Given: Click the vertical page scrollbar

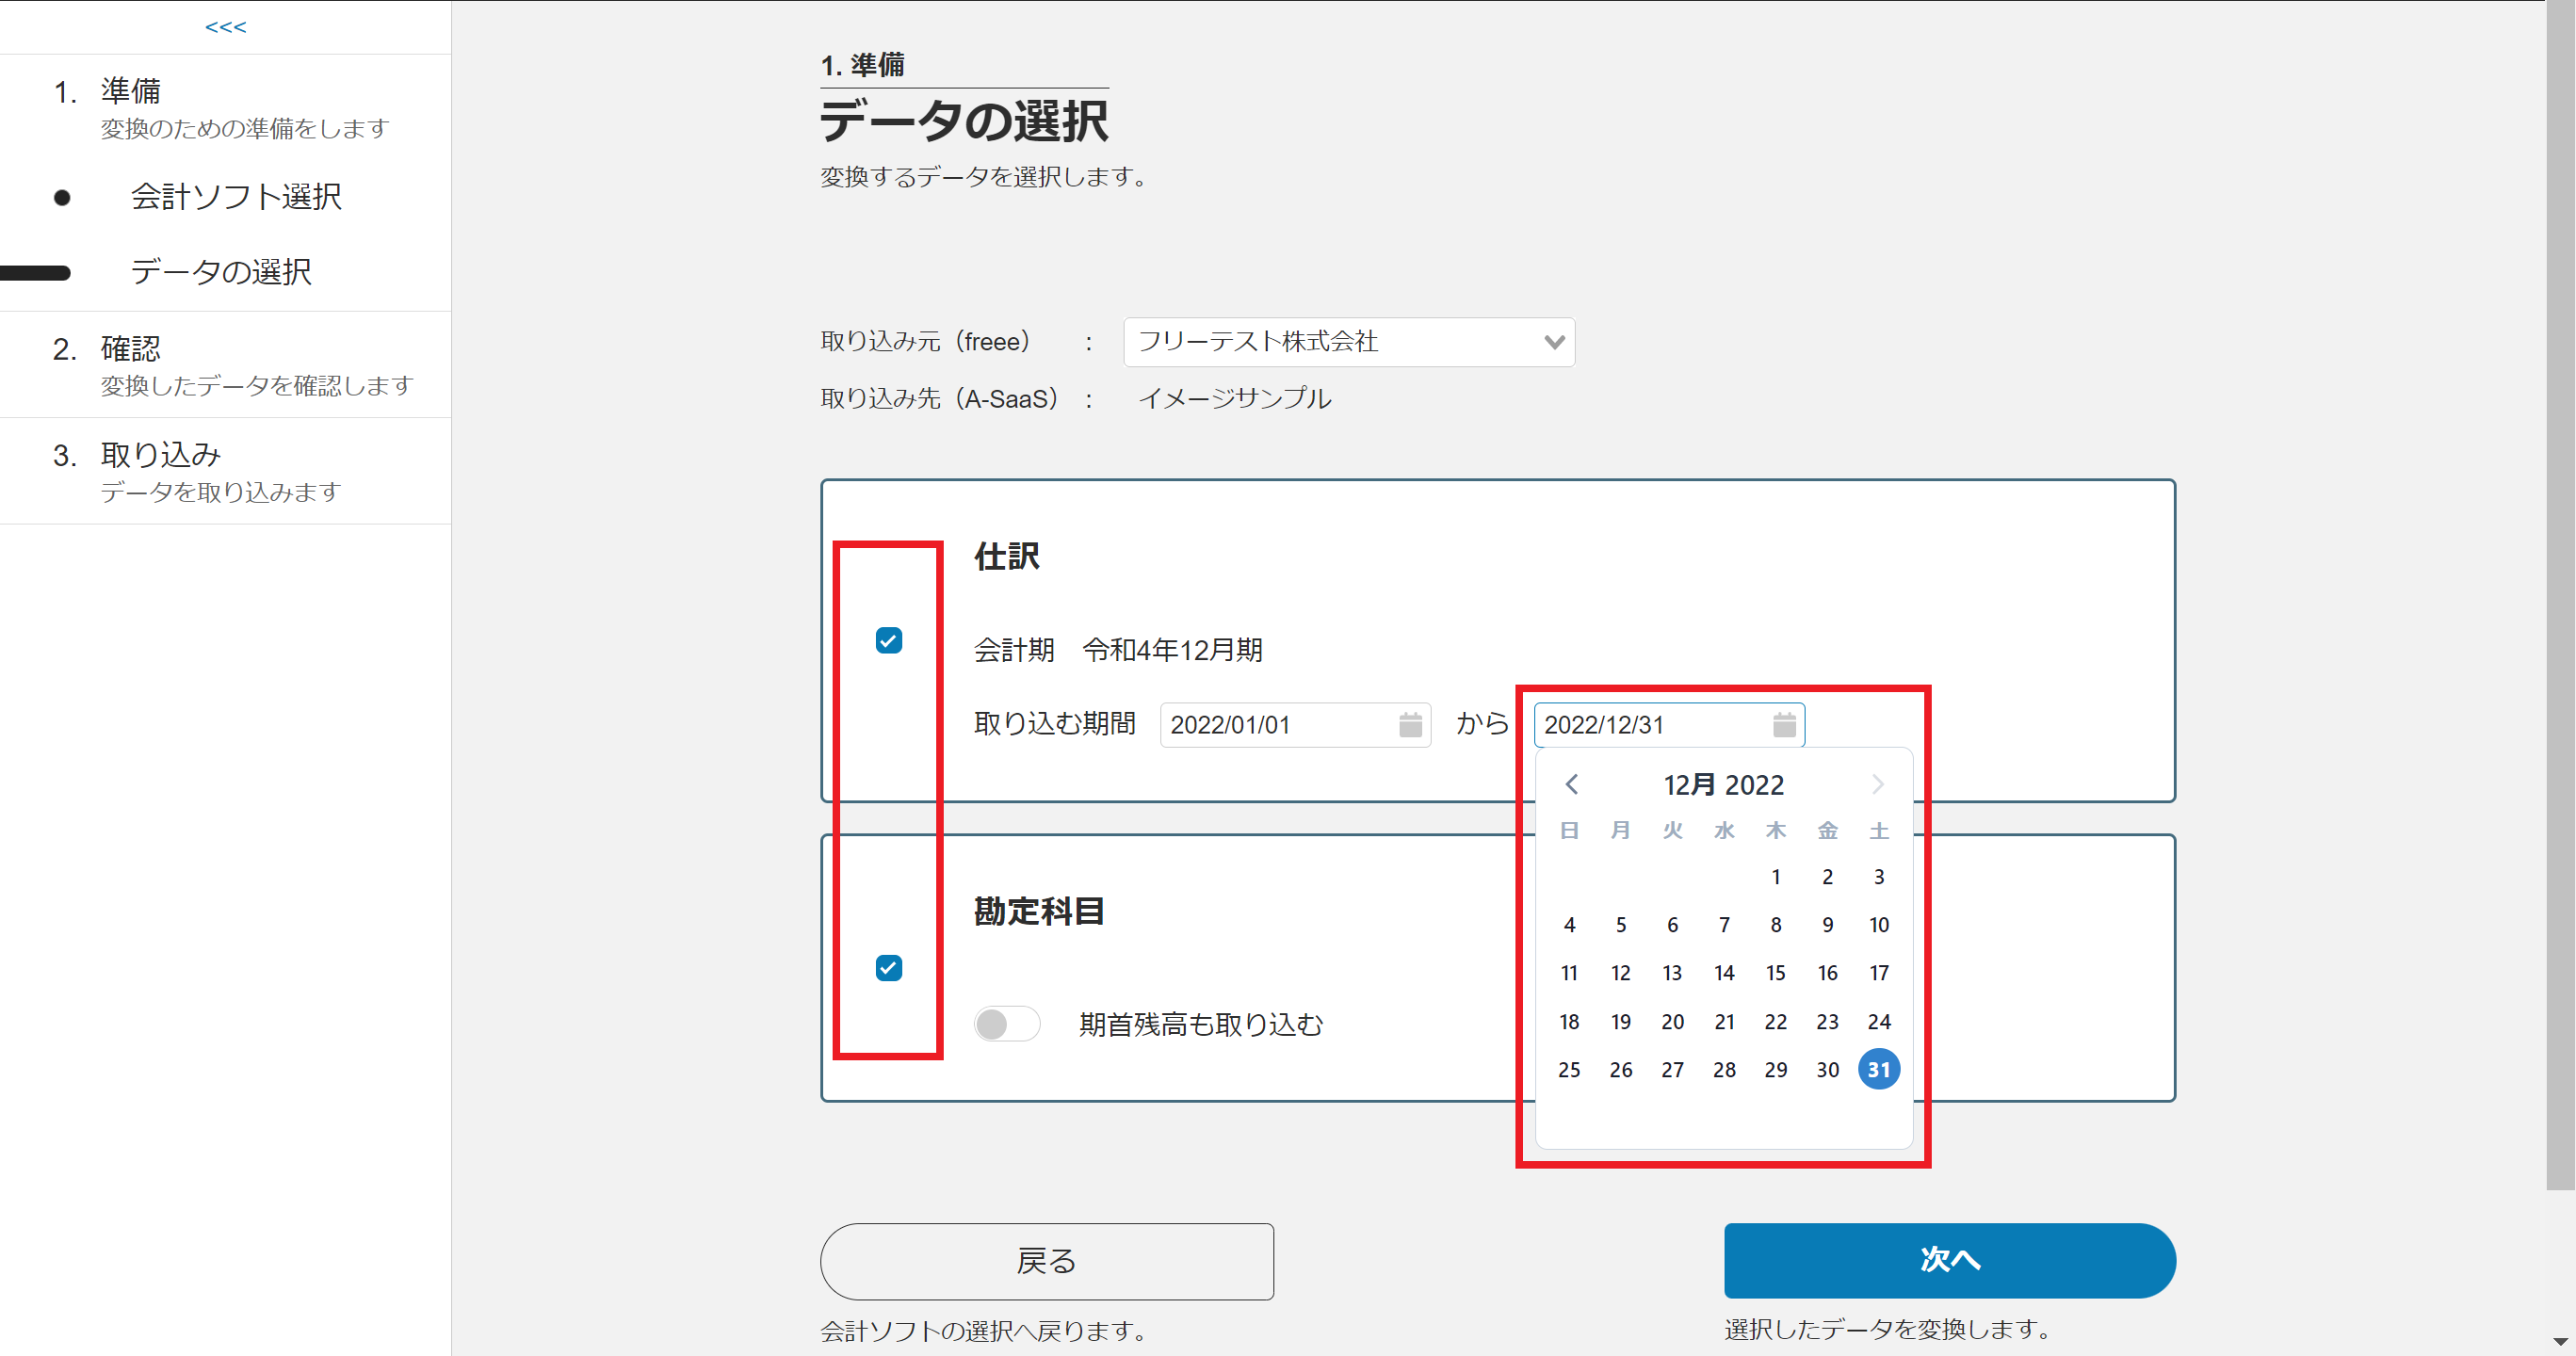Looking at the screenshot, I should tap(2560, 595).
